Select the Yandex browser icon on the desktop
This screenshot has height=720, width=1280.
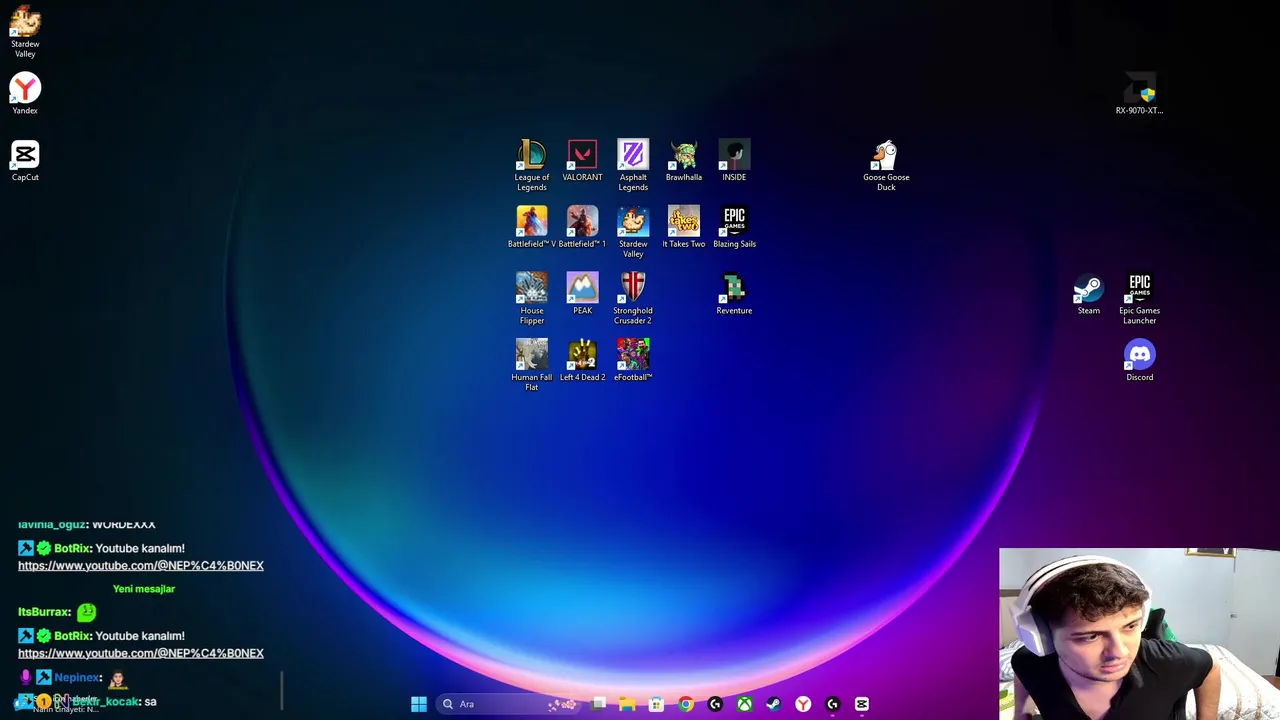pos(25,94)
